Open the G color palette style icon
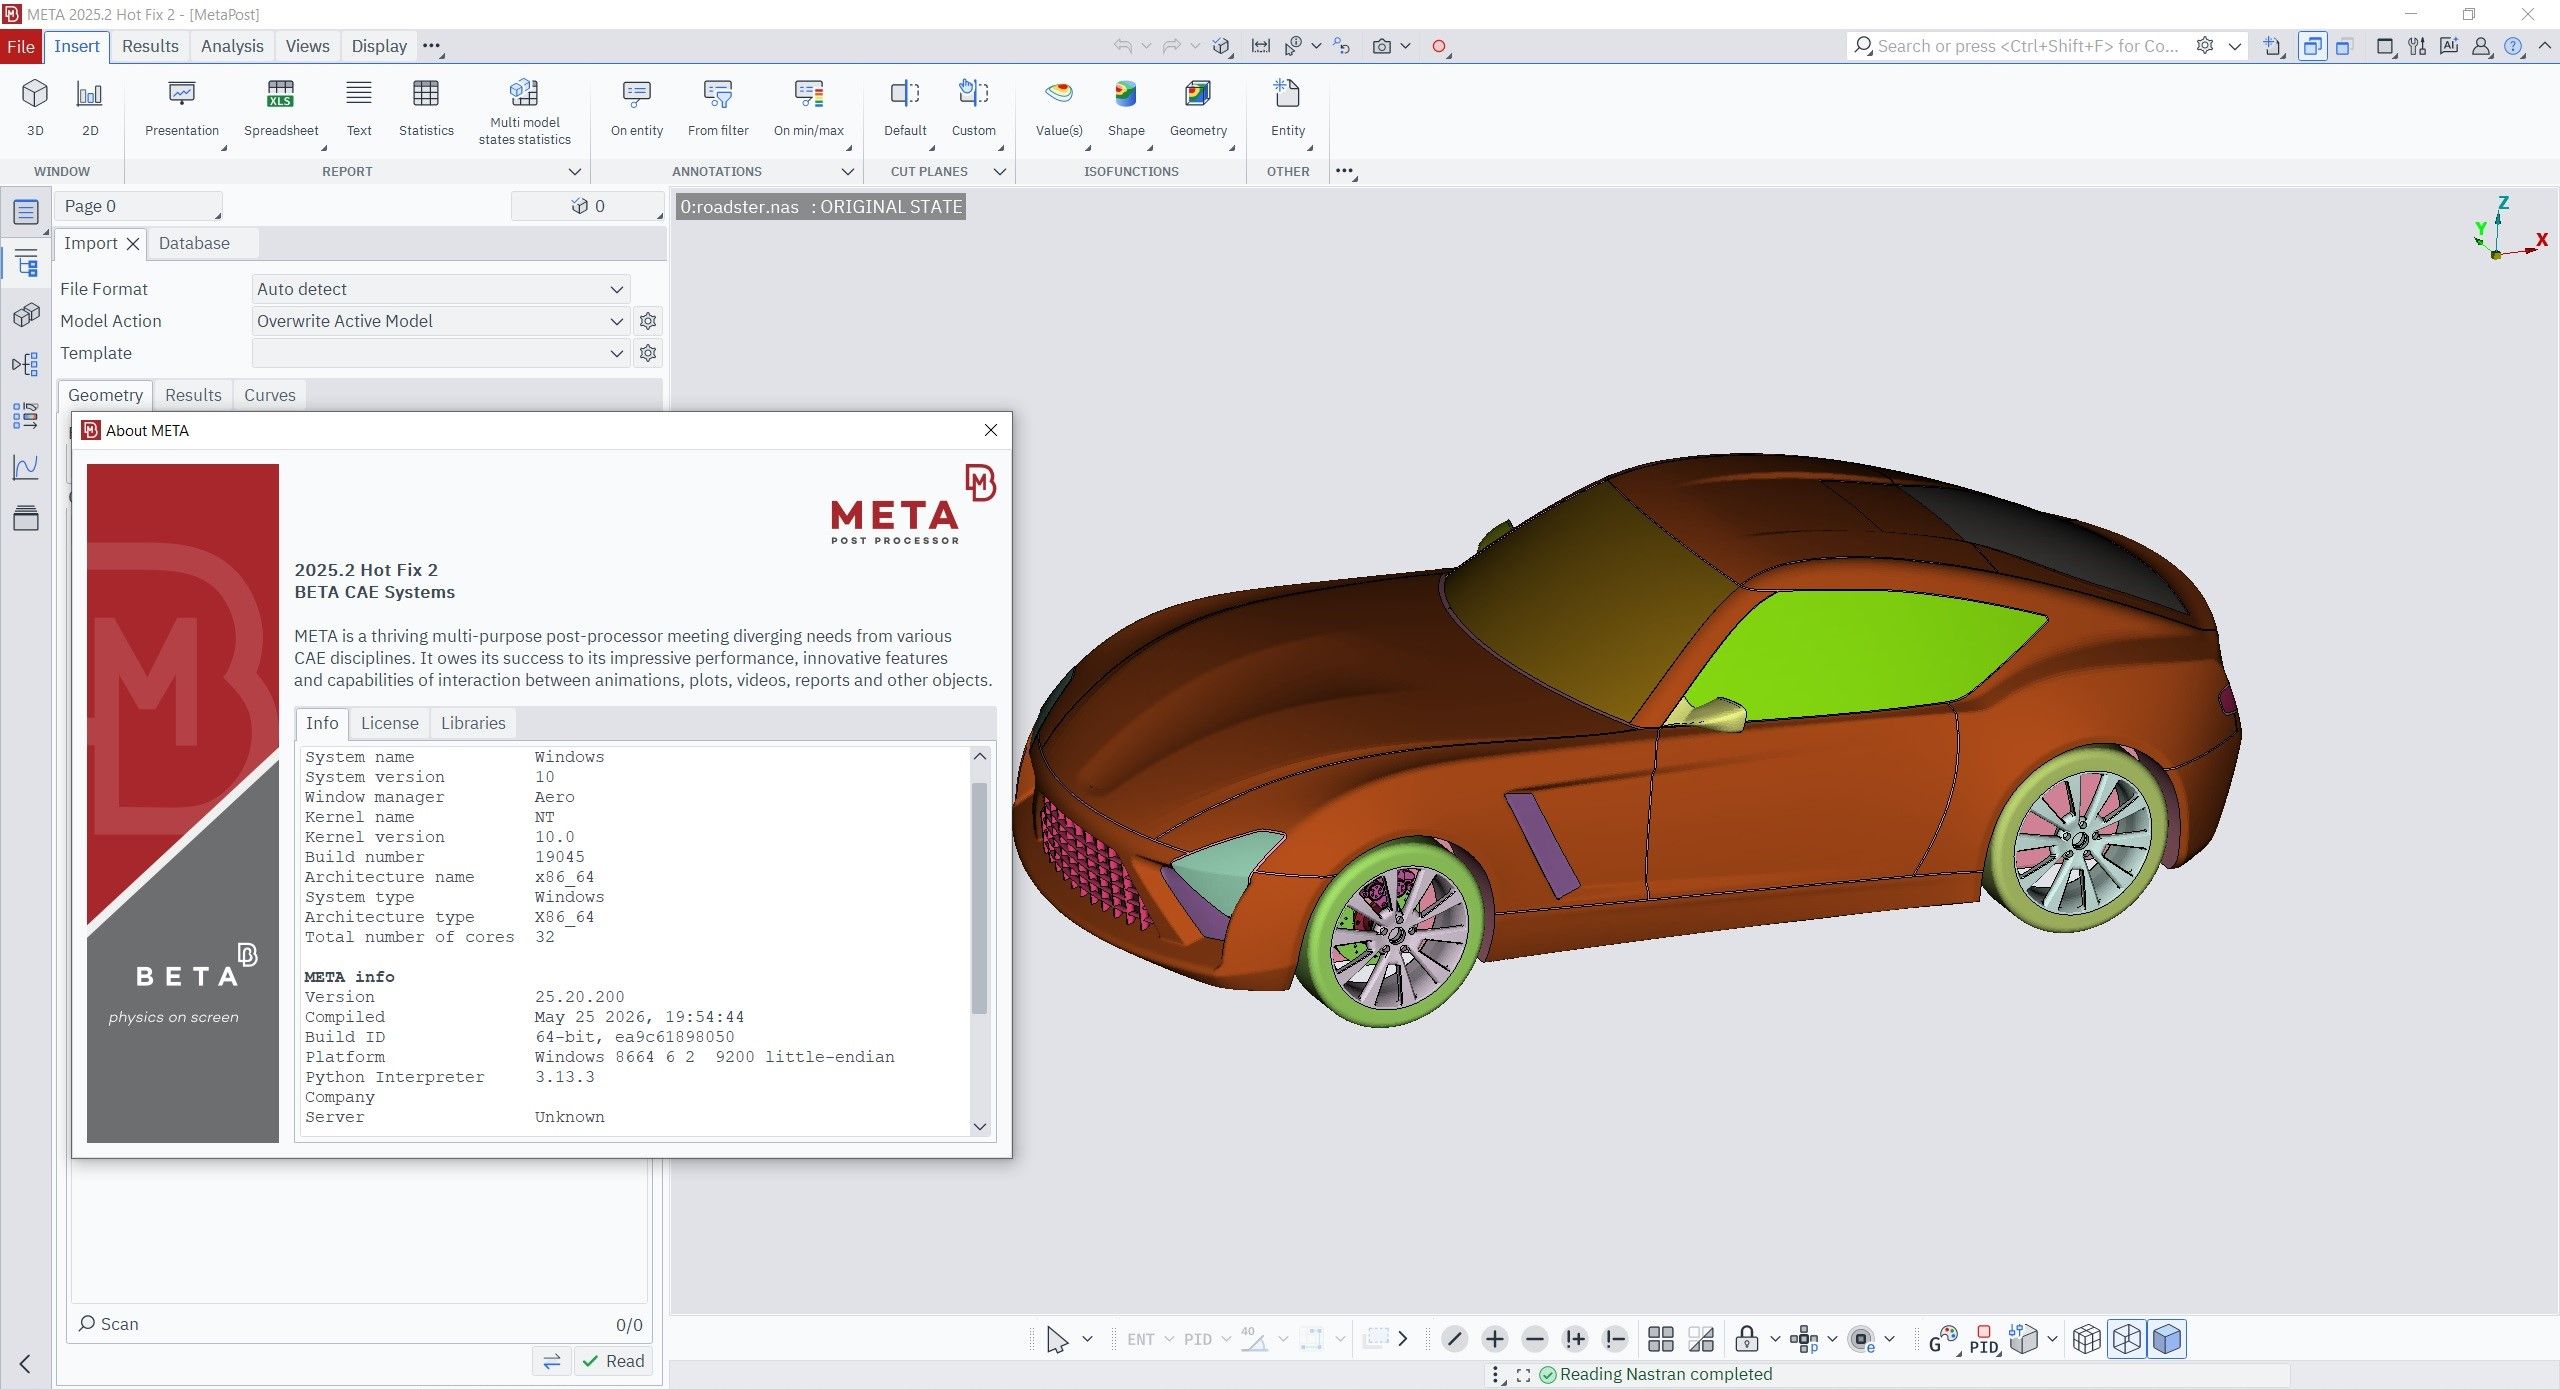The image size is (2560, 1389). (x=1942, y=1339)
